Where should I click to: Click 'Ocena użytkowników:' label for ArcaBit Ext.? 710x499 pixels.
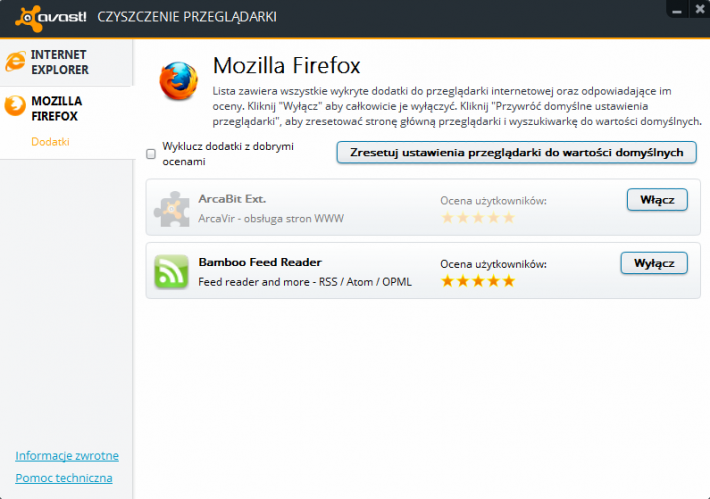pyautogui.click(x=494, y=201)
